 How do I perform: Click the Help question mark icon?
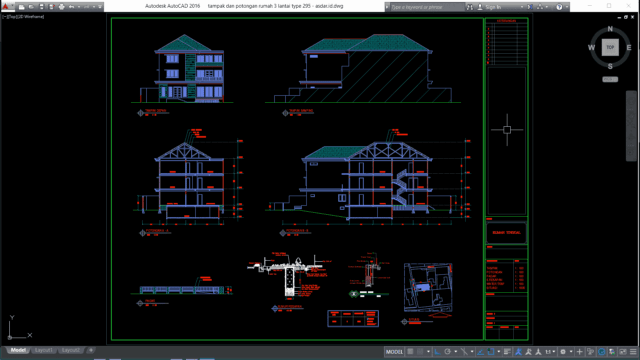click(559, 7)
